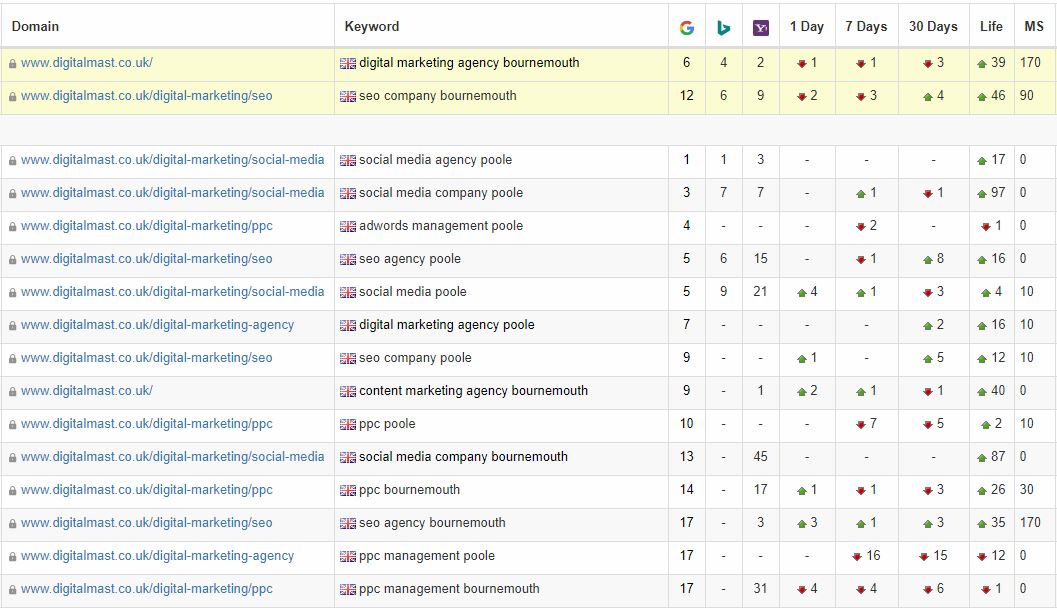This screenshot has width=1057, height=608.
Task: Sort by the Life column header
Action: (x=991, y=26)
